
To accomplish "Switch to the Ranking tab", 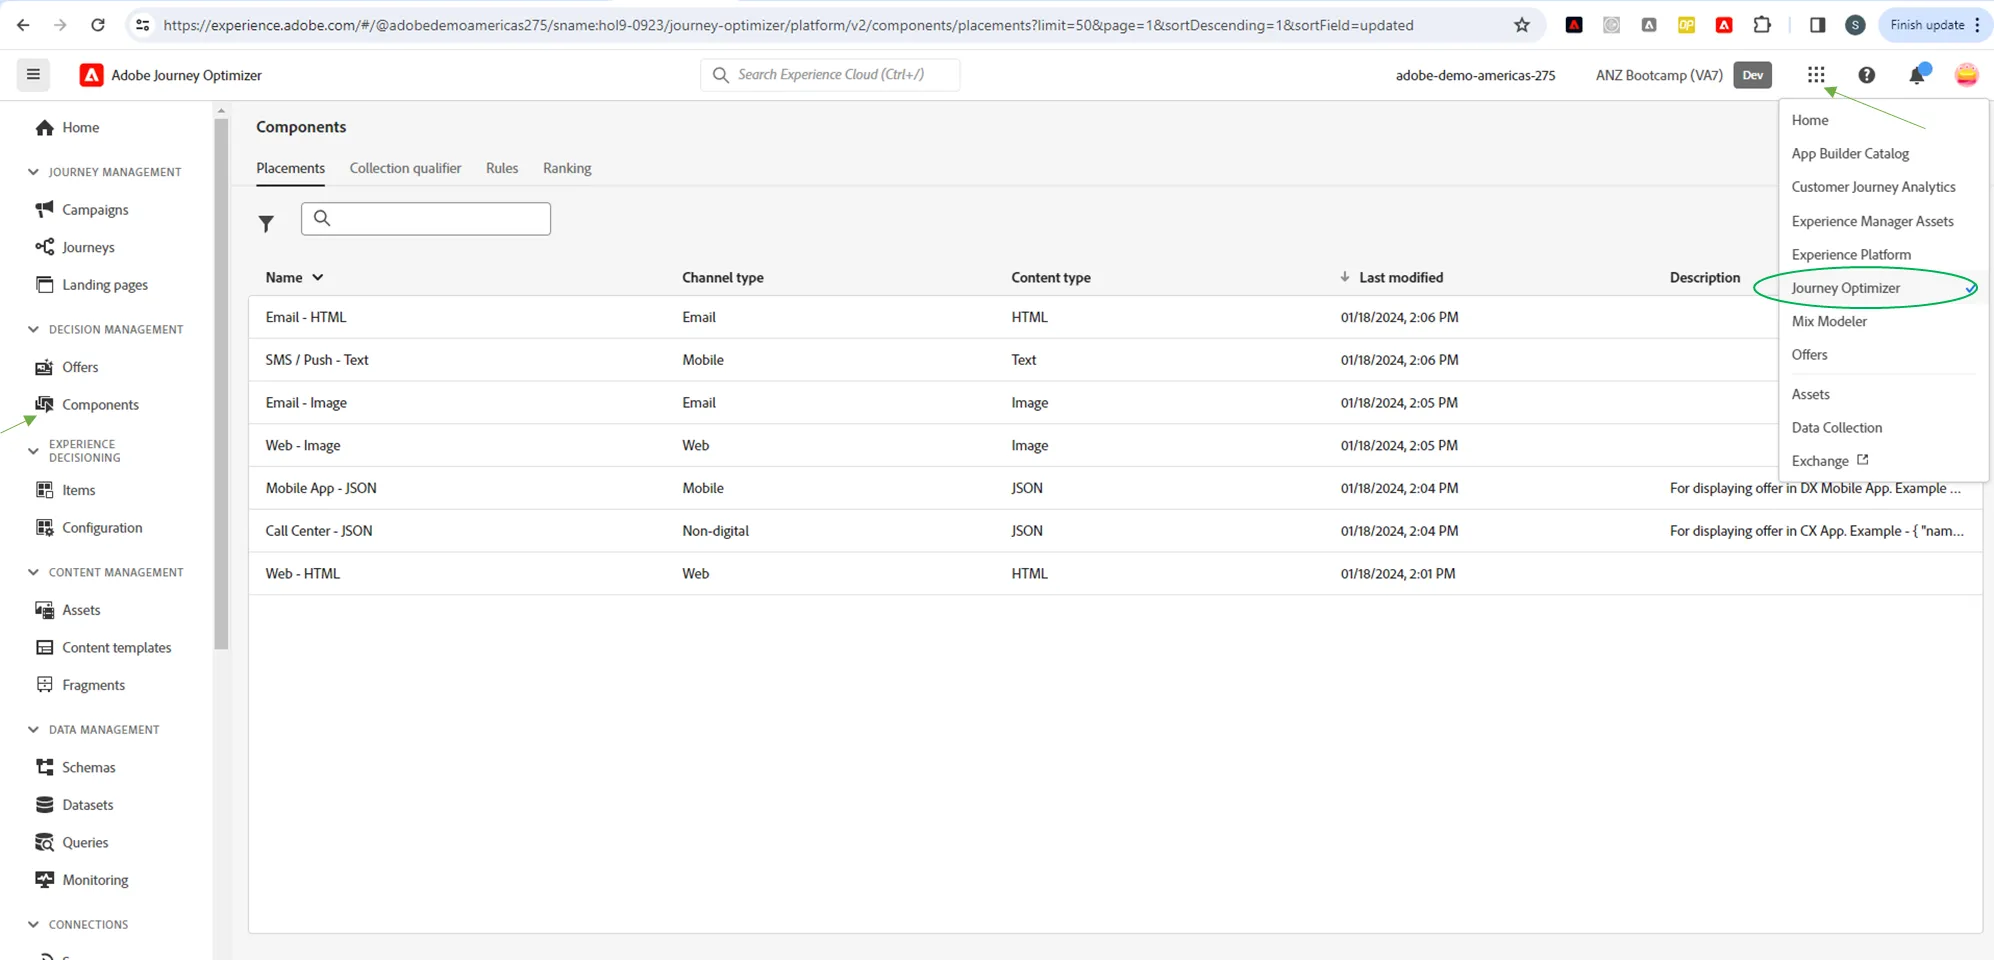I will (567, 168).
